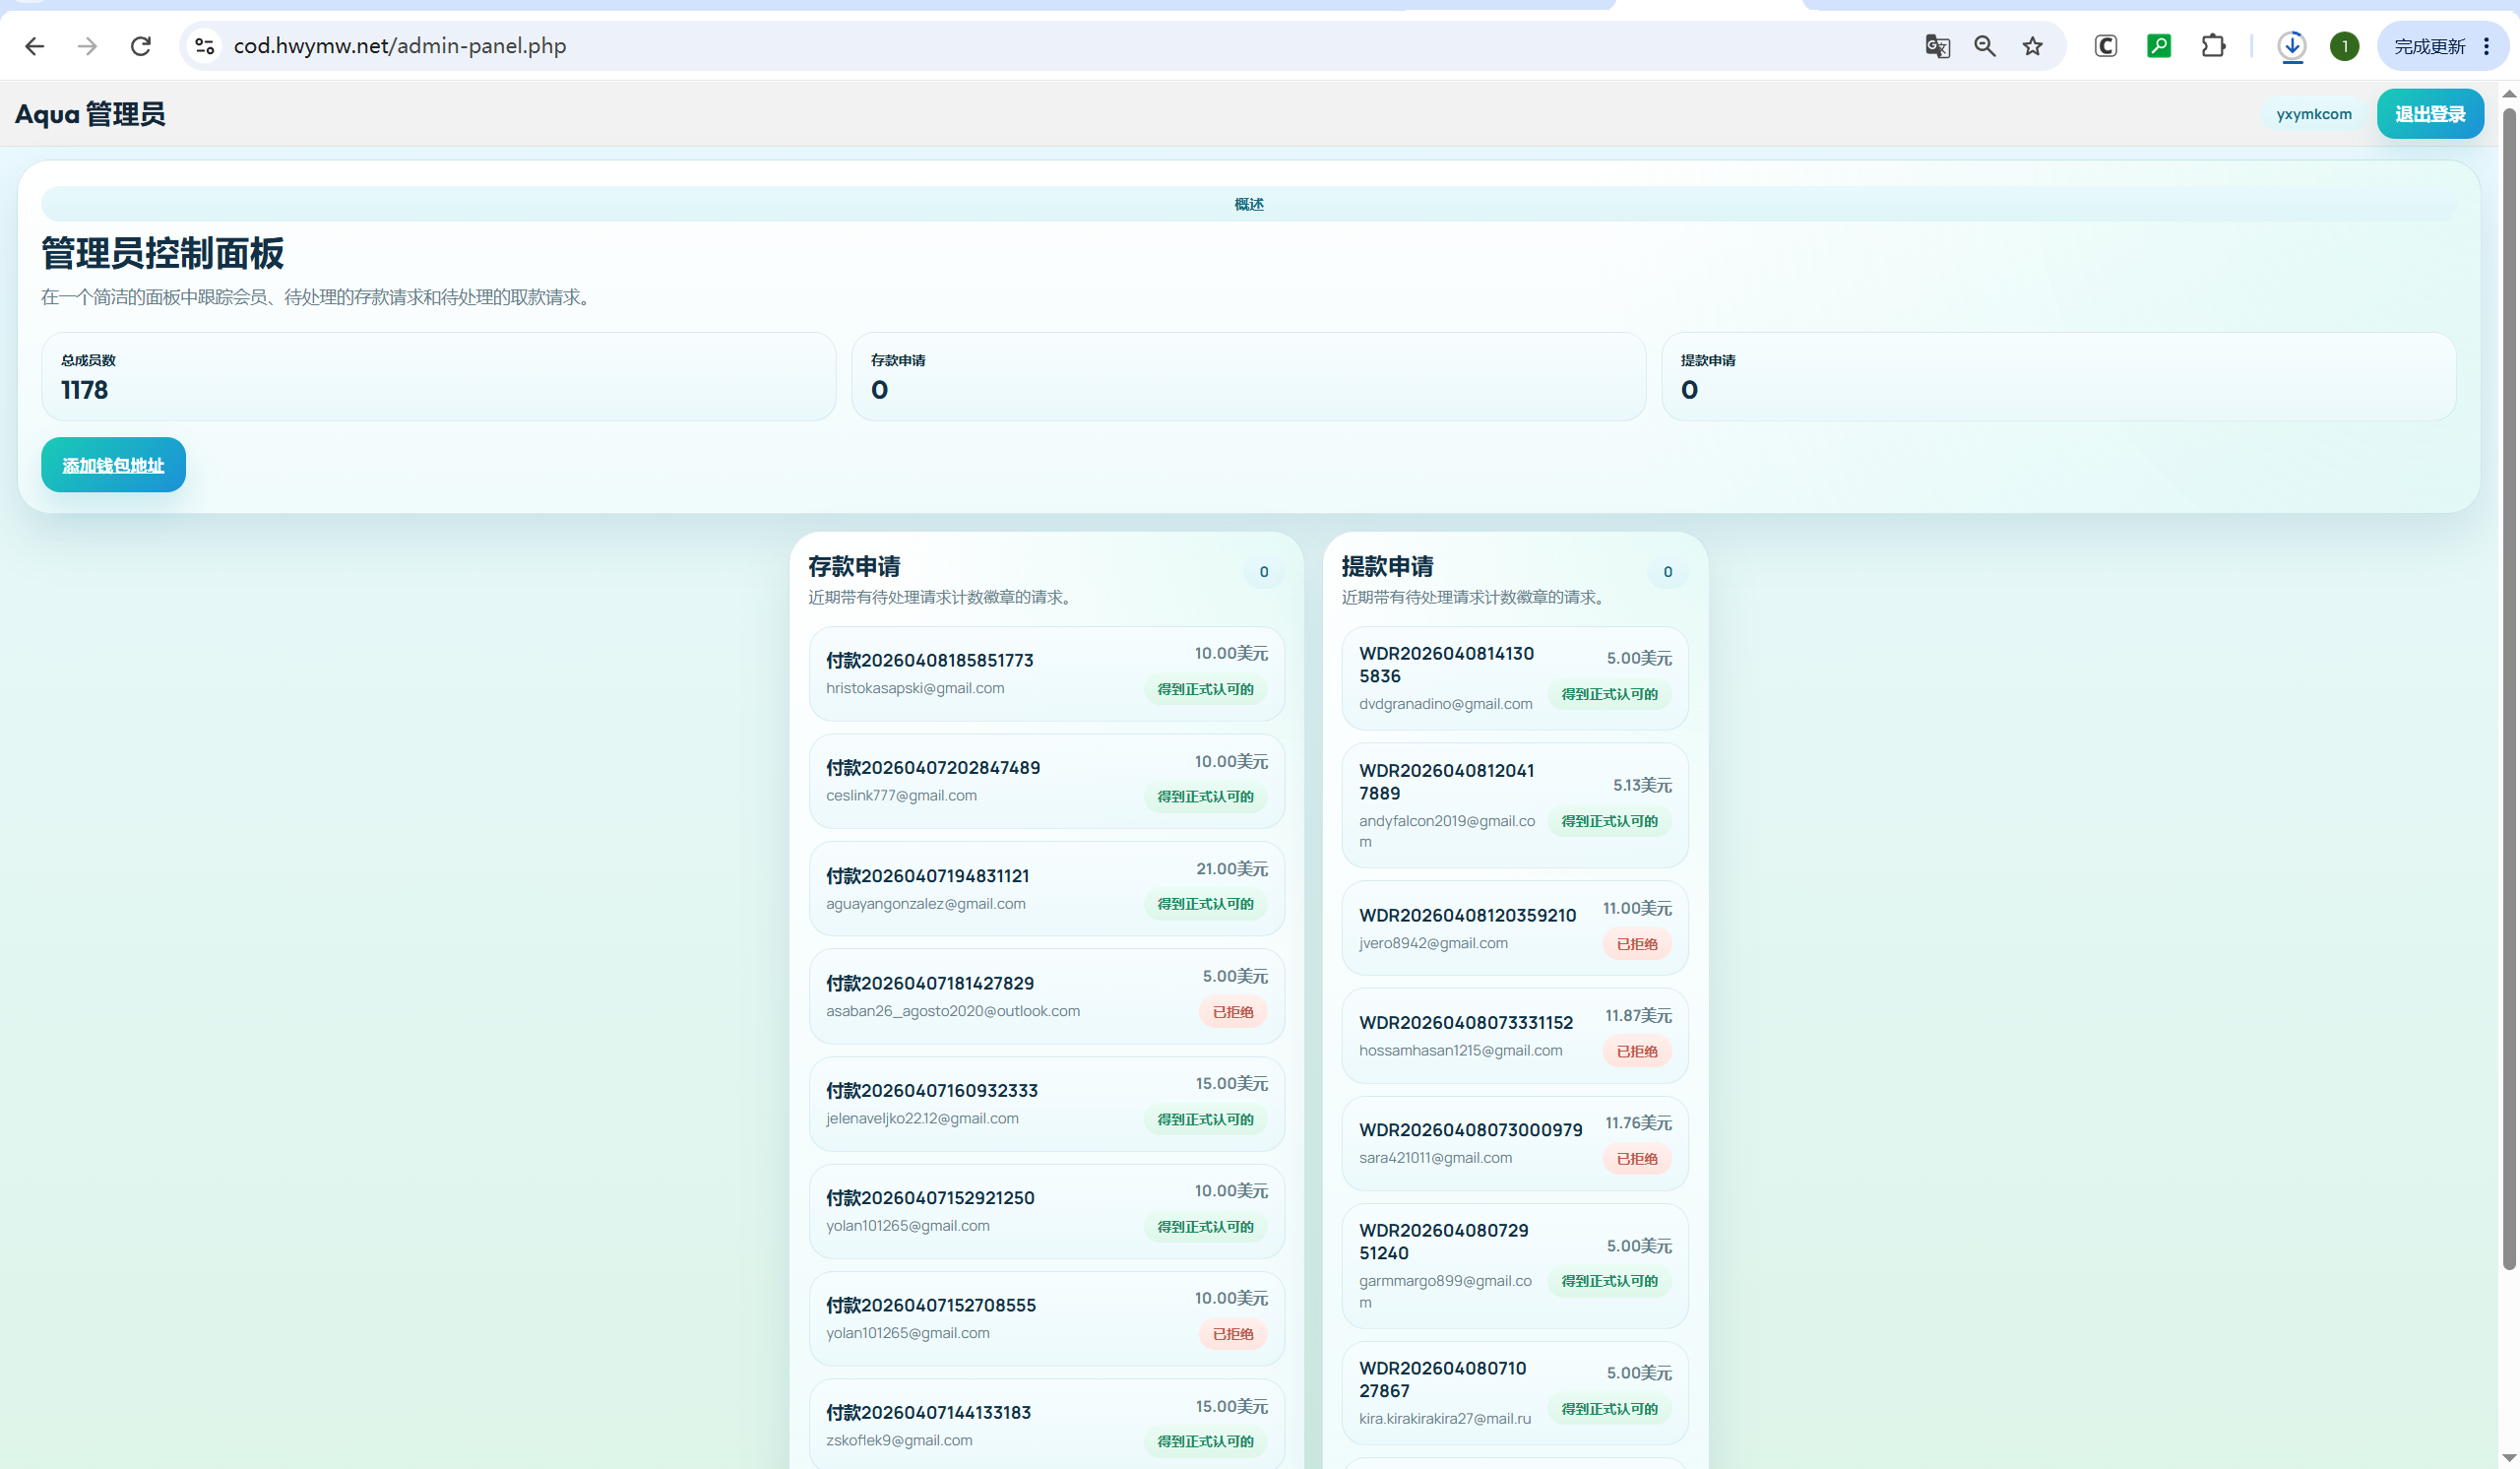Open deposit 付款20260407144133183
This screenshot has height=1469, width=2520.
(x=1046, y=1424)
